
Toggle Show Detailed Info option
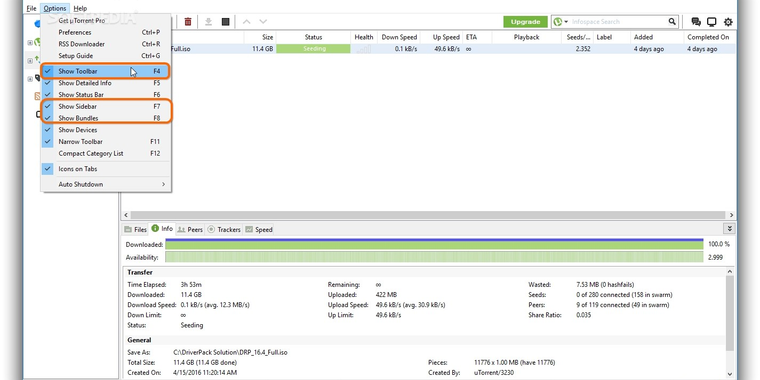106,83
